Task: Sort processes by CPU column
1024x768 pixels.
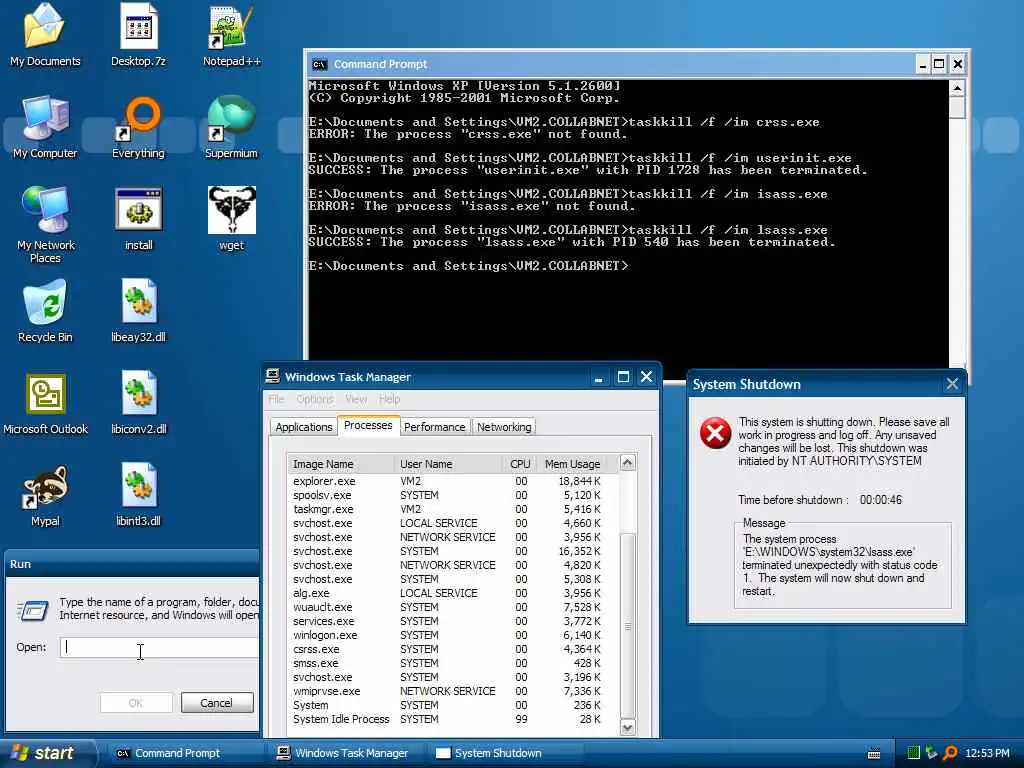Action: point(520,464)
